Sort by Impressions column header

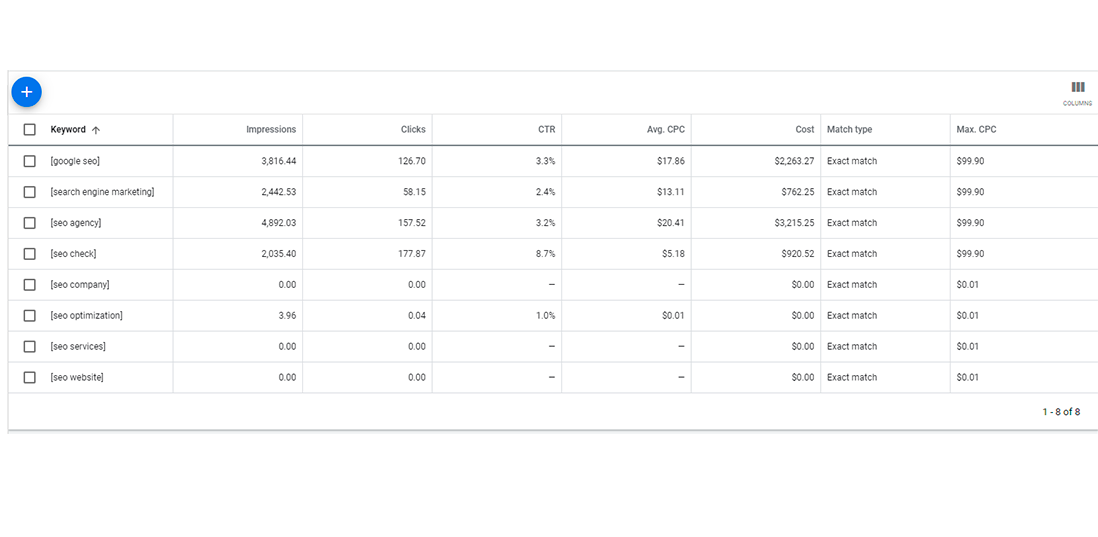coord(271,130)
